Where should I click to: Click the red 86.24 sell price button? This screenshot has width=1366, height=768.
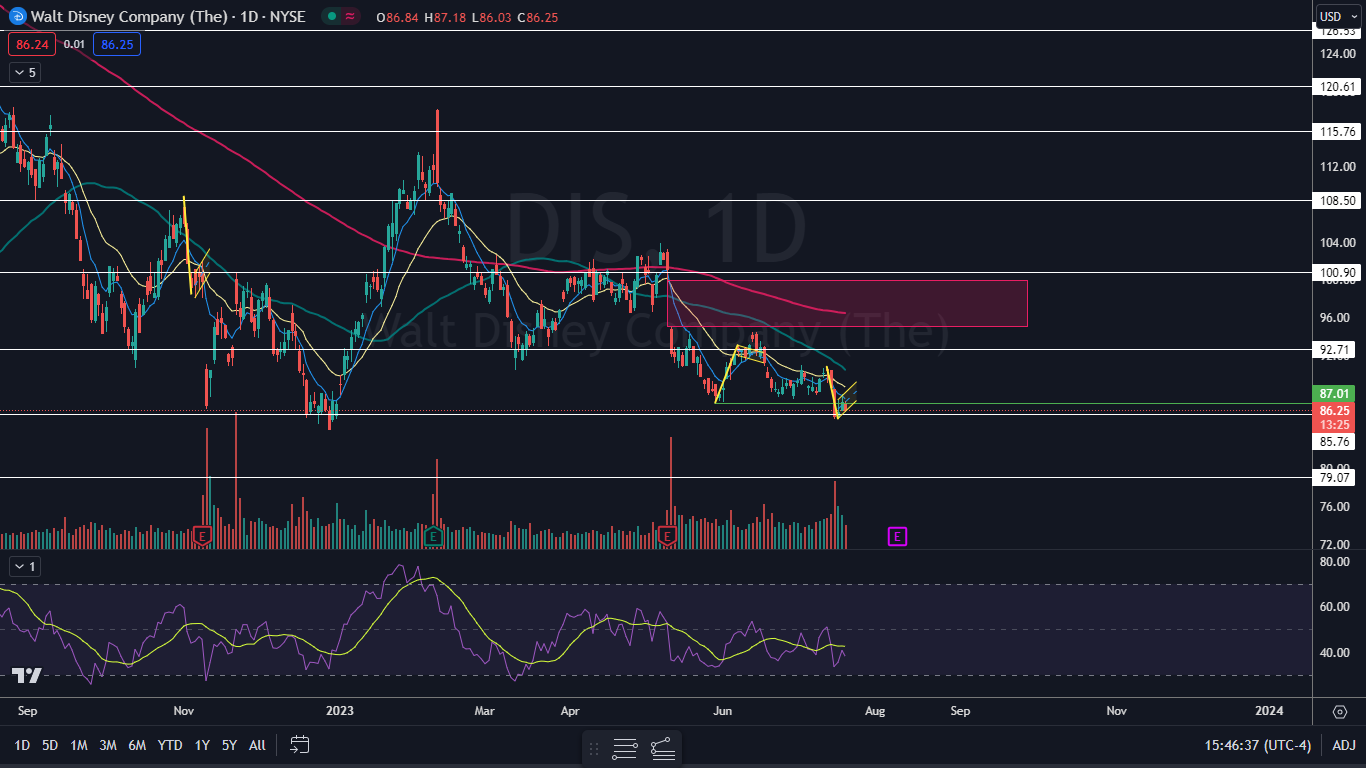[33, 44]
